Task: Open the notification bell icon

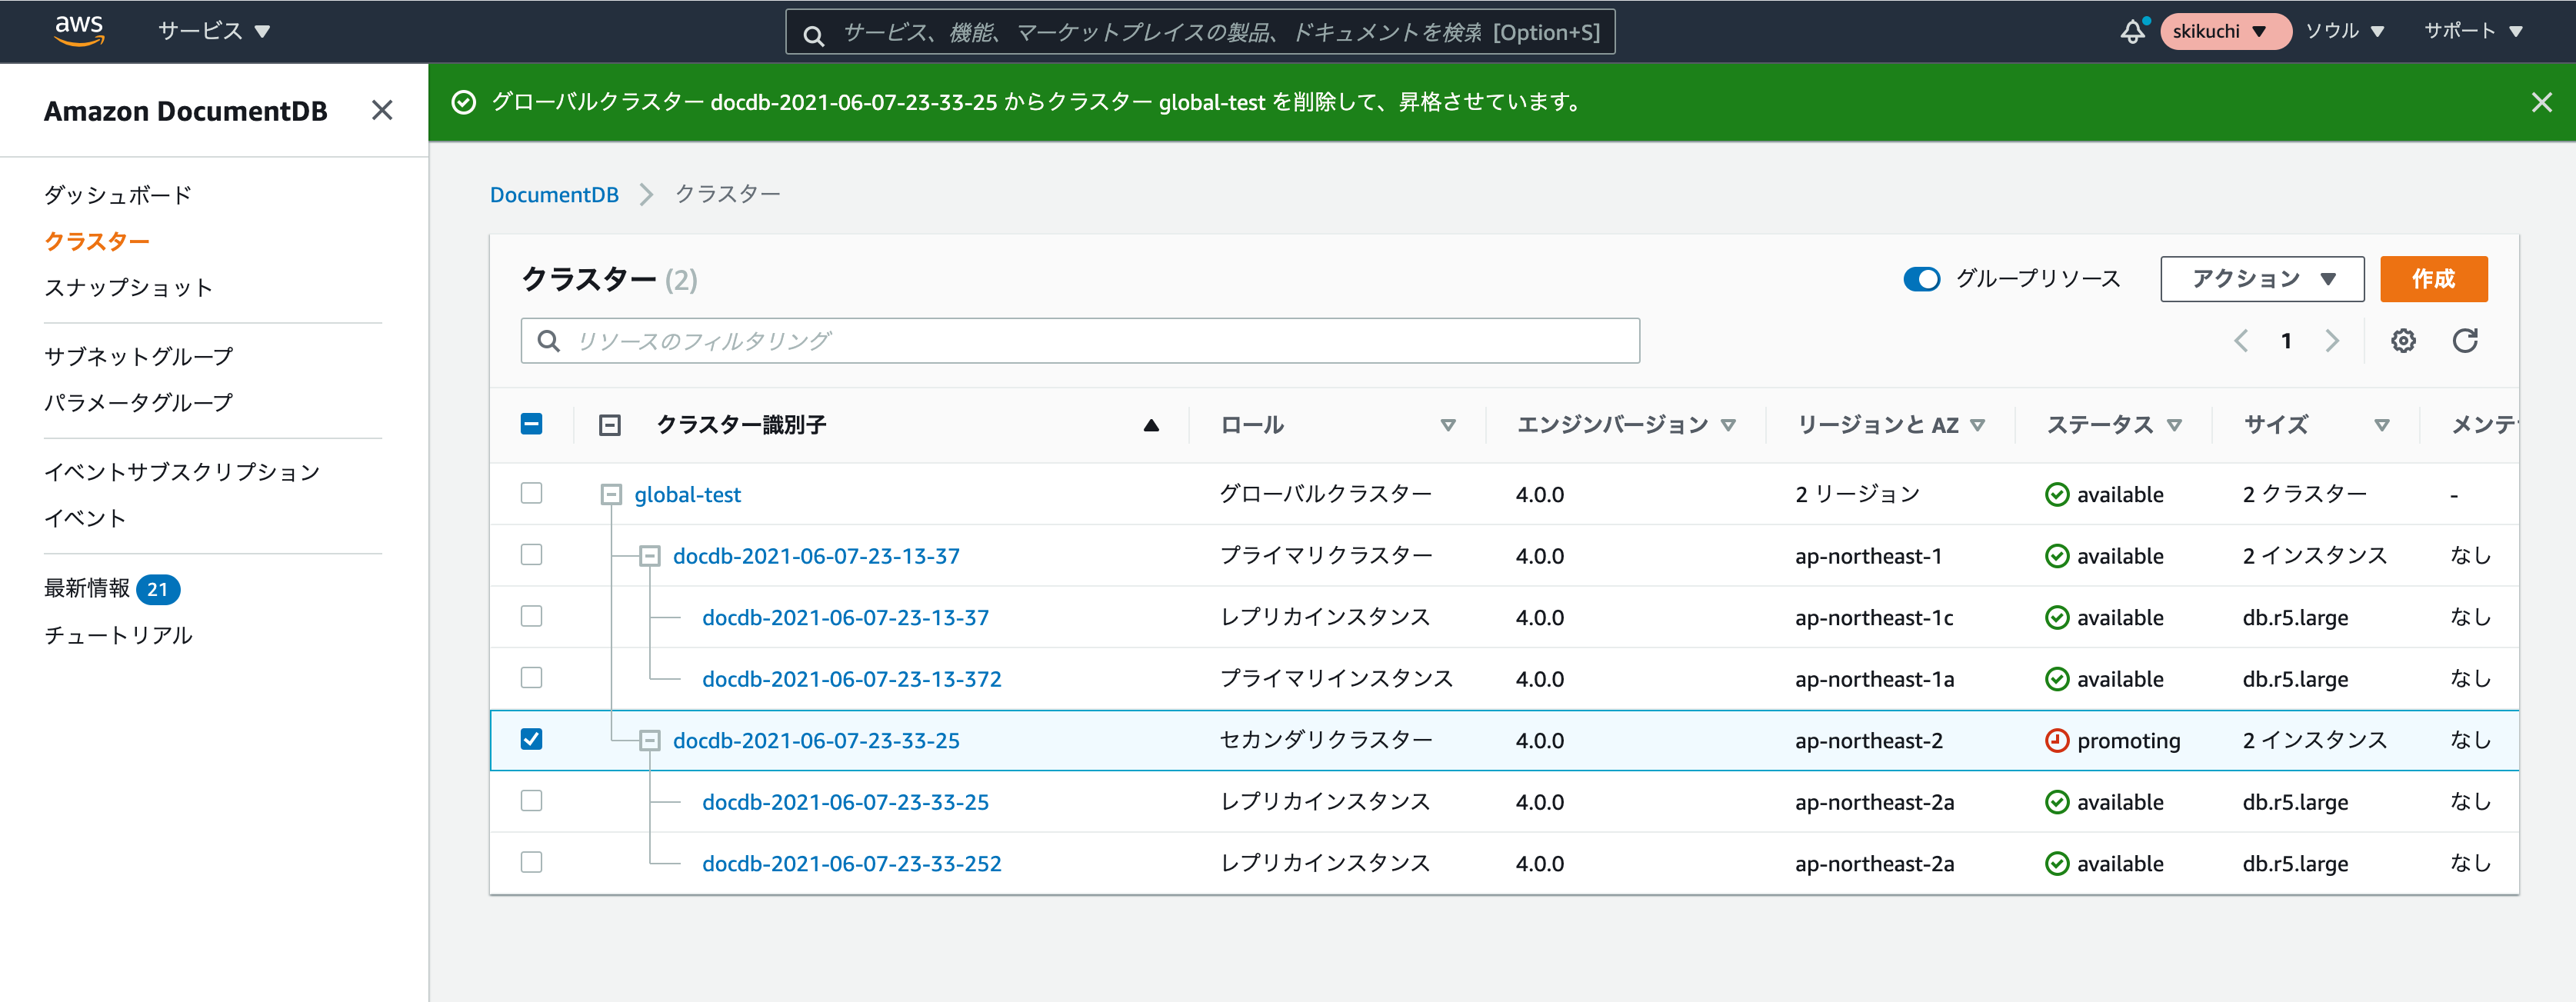Action: point(2133,31)
